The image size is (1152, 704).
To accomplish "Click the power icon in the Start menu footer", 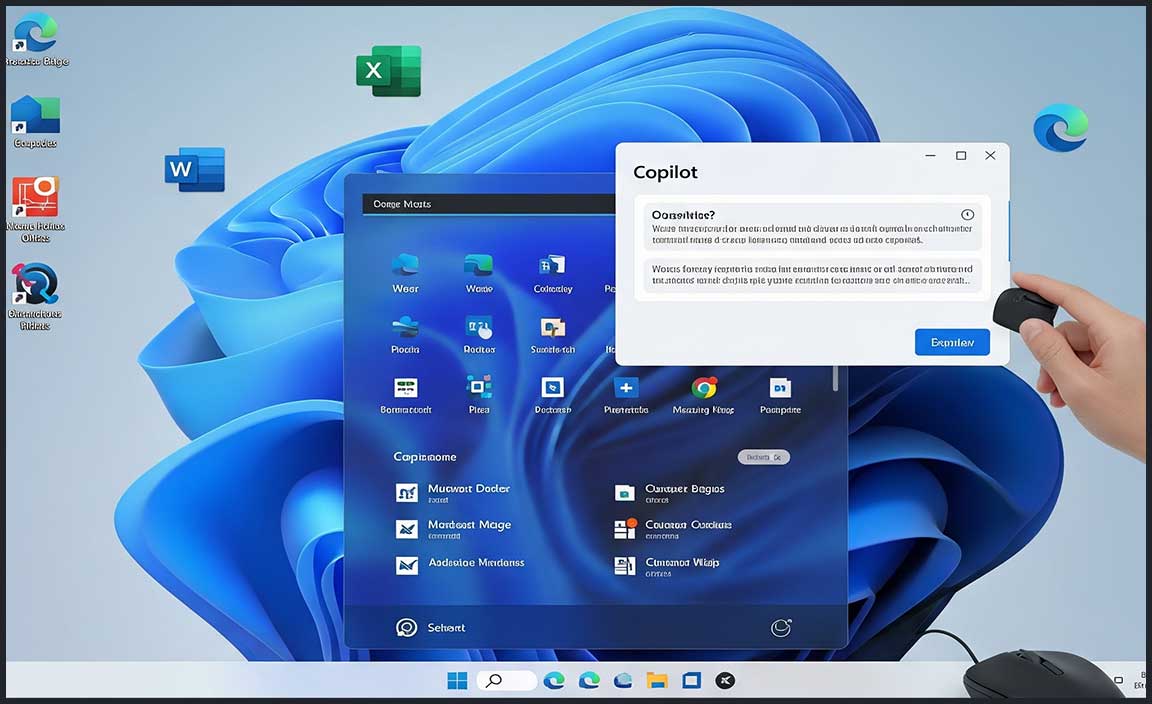I will click(x=780, y=628).
